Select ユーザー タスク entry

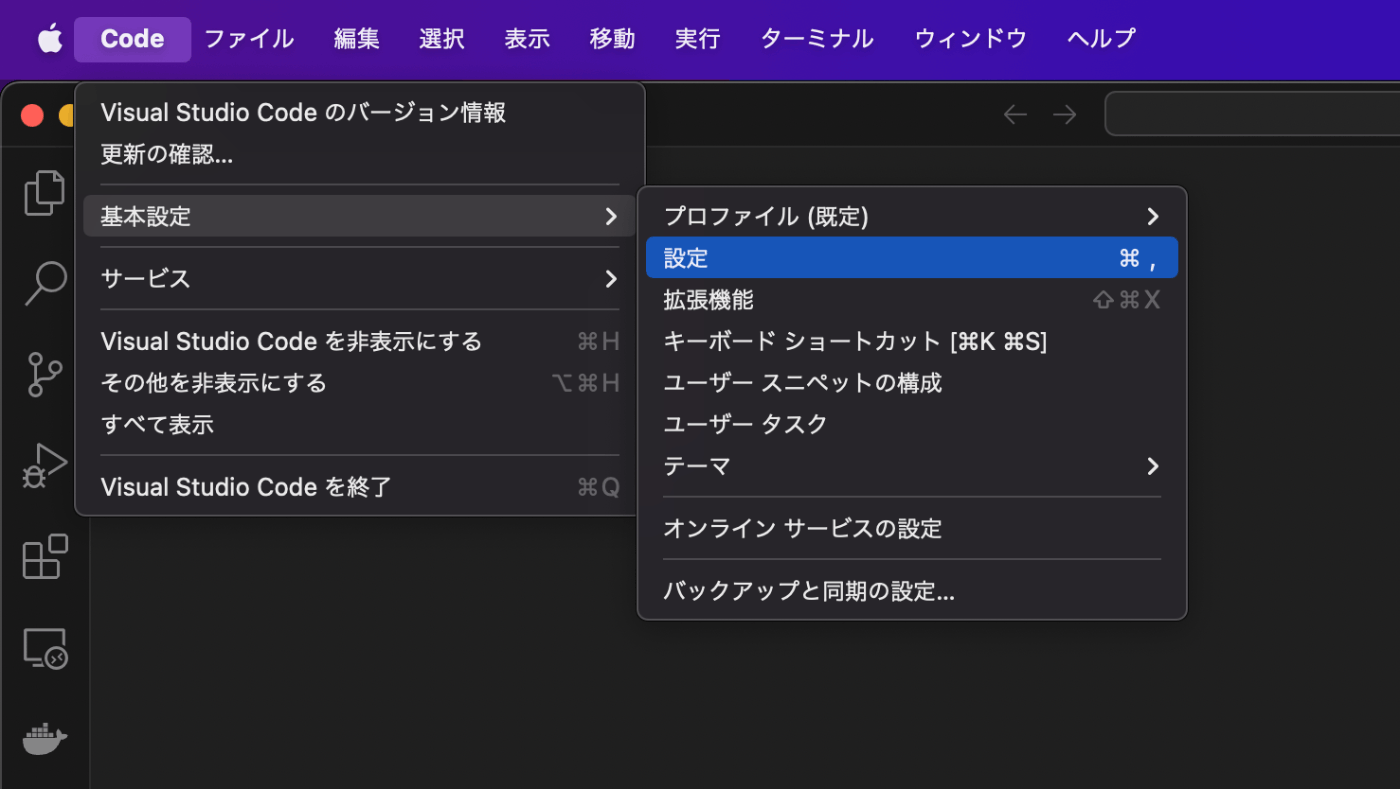coord(912,425)
